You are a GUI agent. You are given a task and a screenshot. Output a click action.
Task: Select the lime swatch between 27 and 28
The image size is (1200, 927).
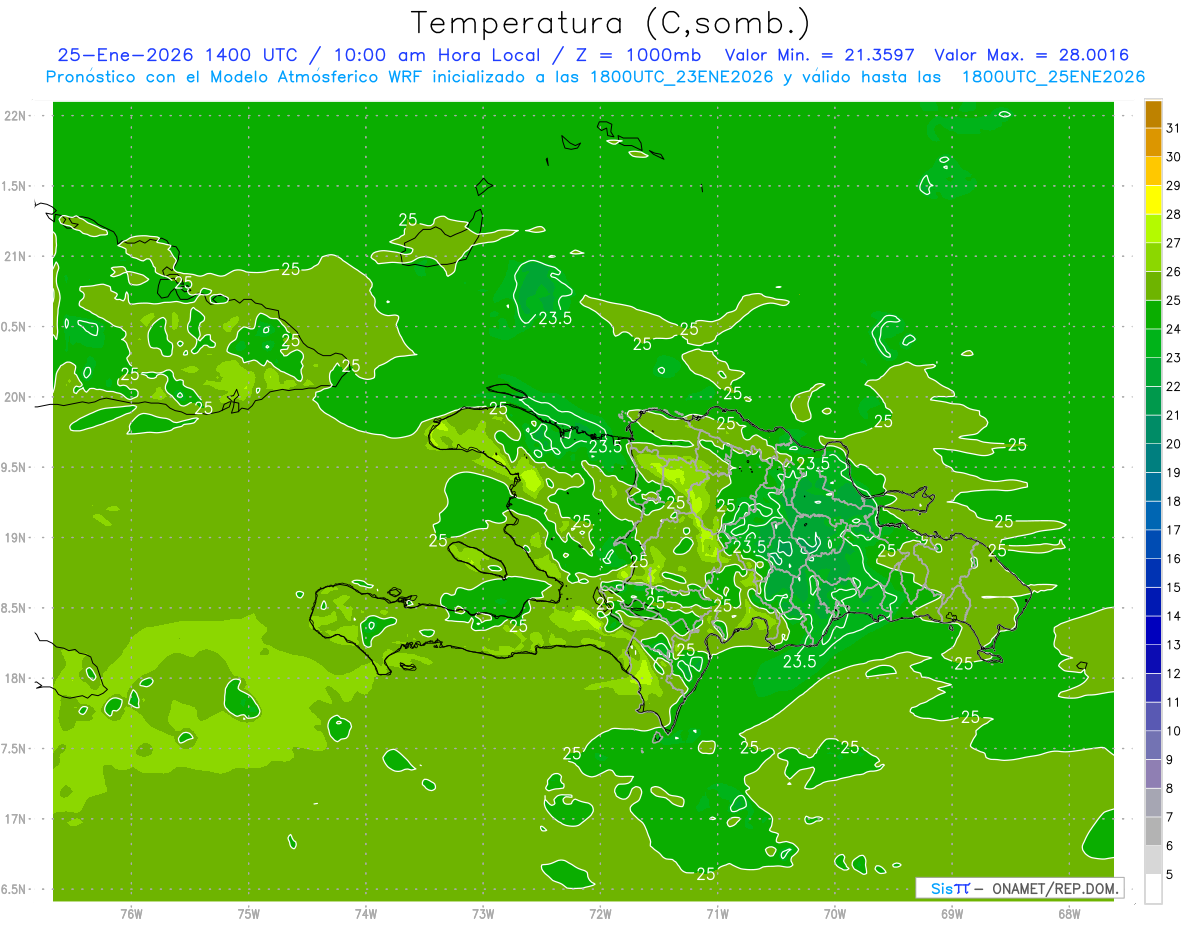(x=1153, y=229)
